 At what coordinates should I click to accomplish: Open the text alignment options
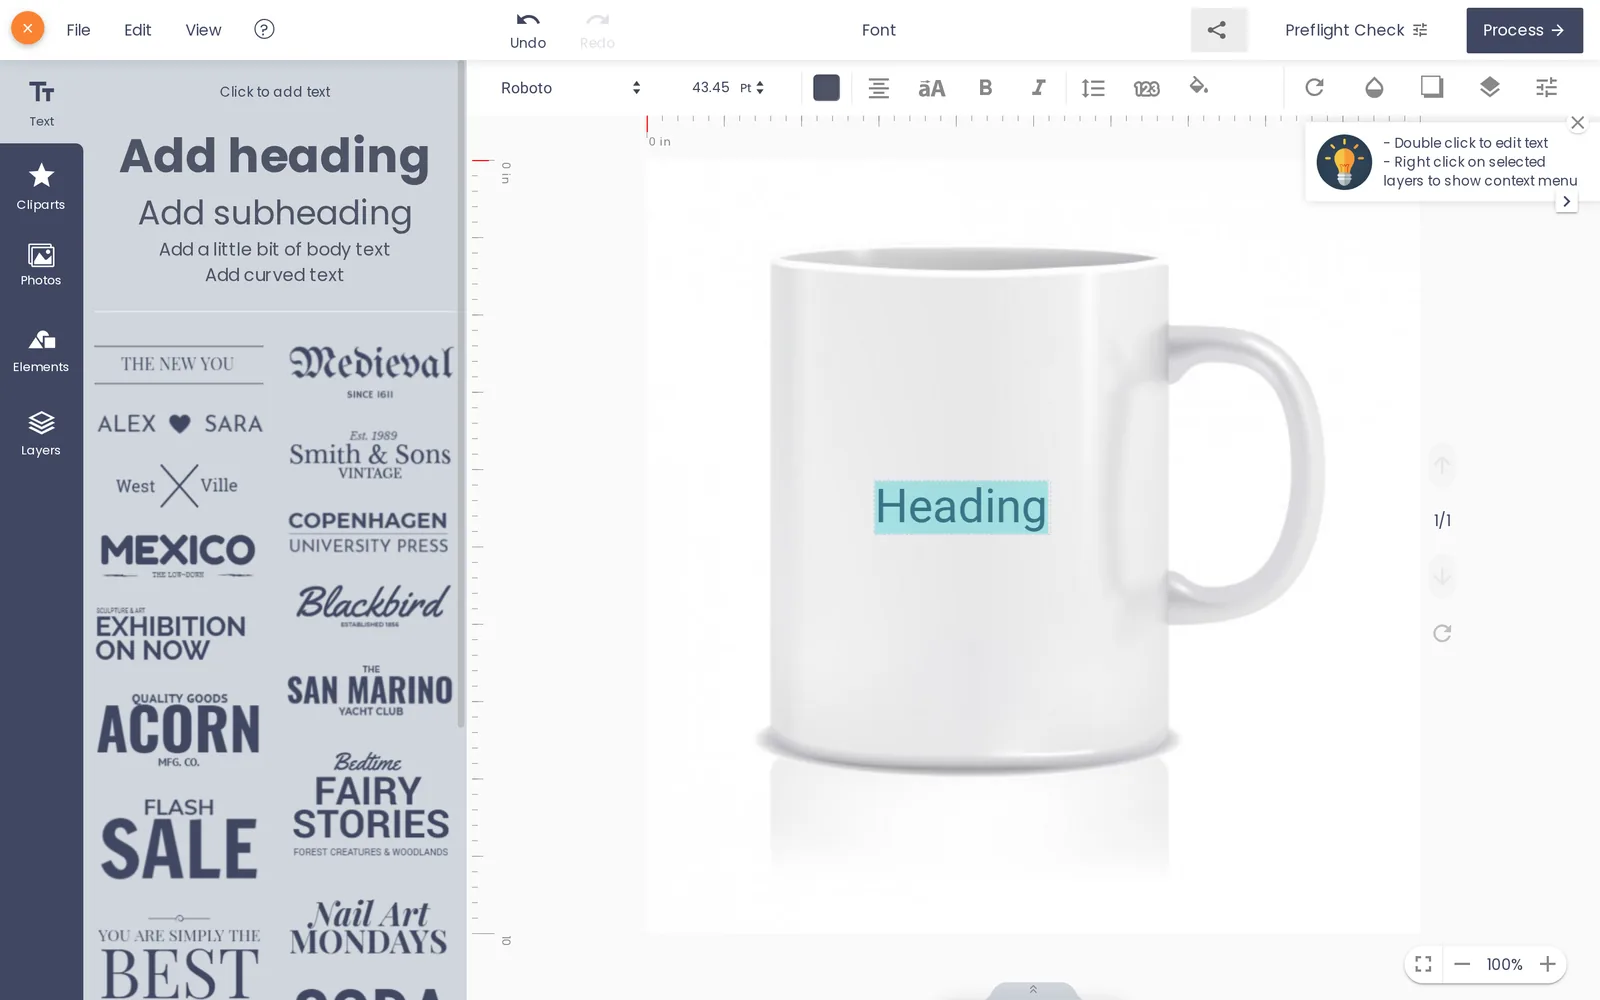[878, 88]
